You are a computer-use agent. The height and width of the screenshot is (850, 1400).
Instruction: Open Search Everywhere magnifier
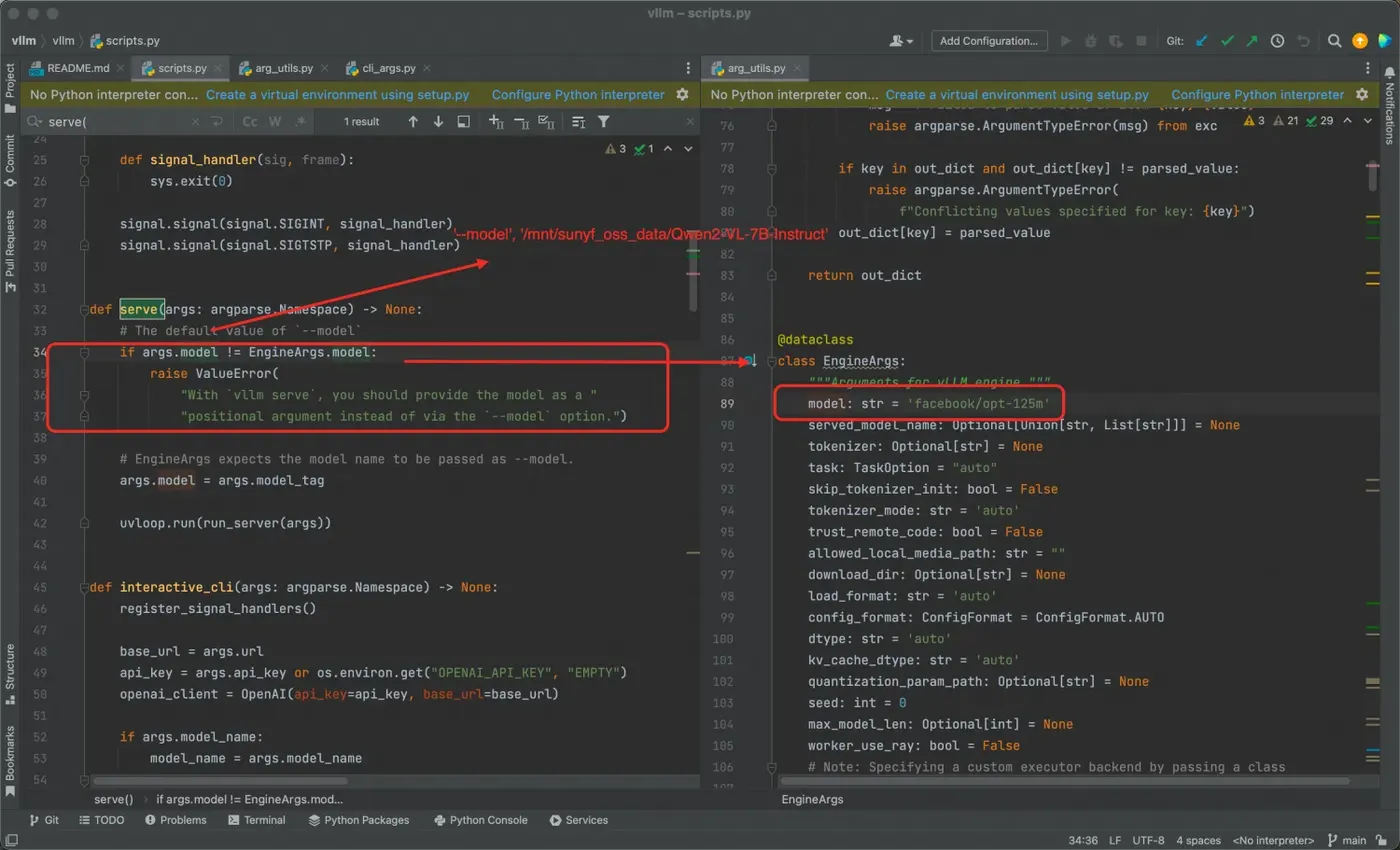pos(1334,41)
